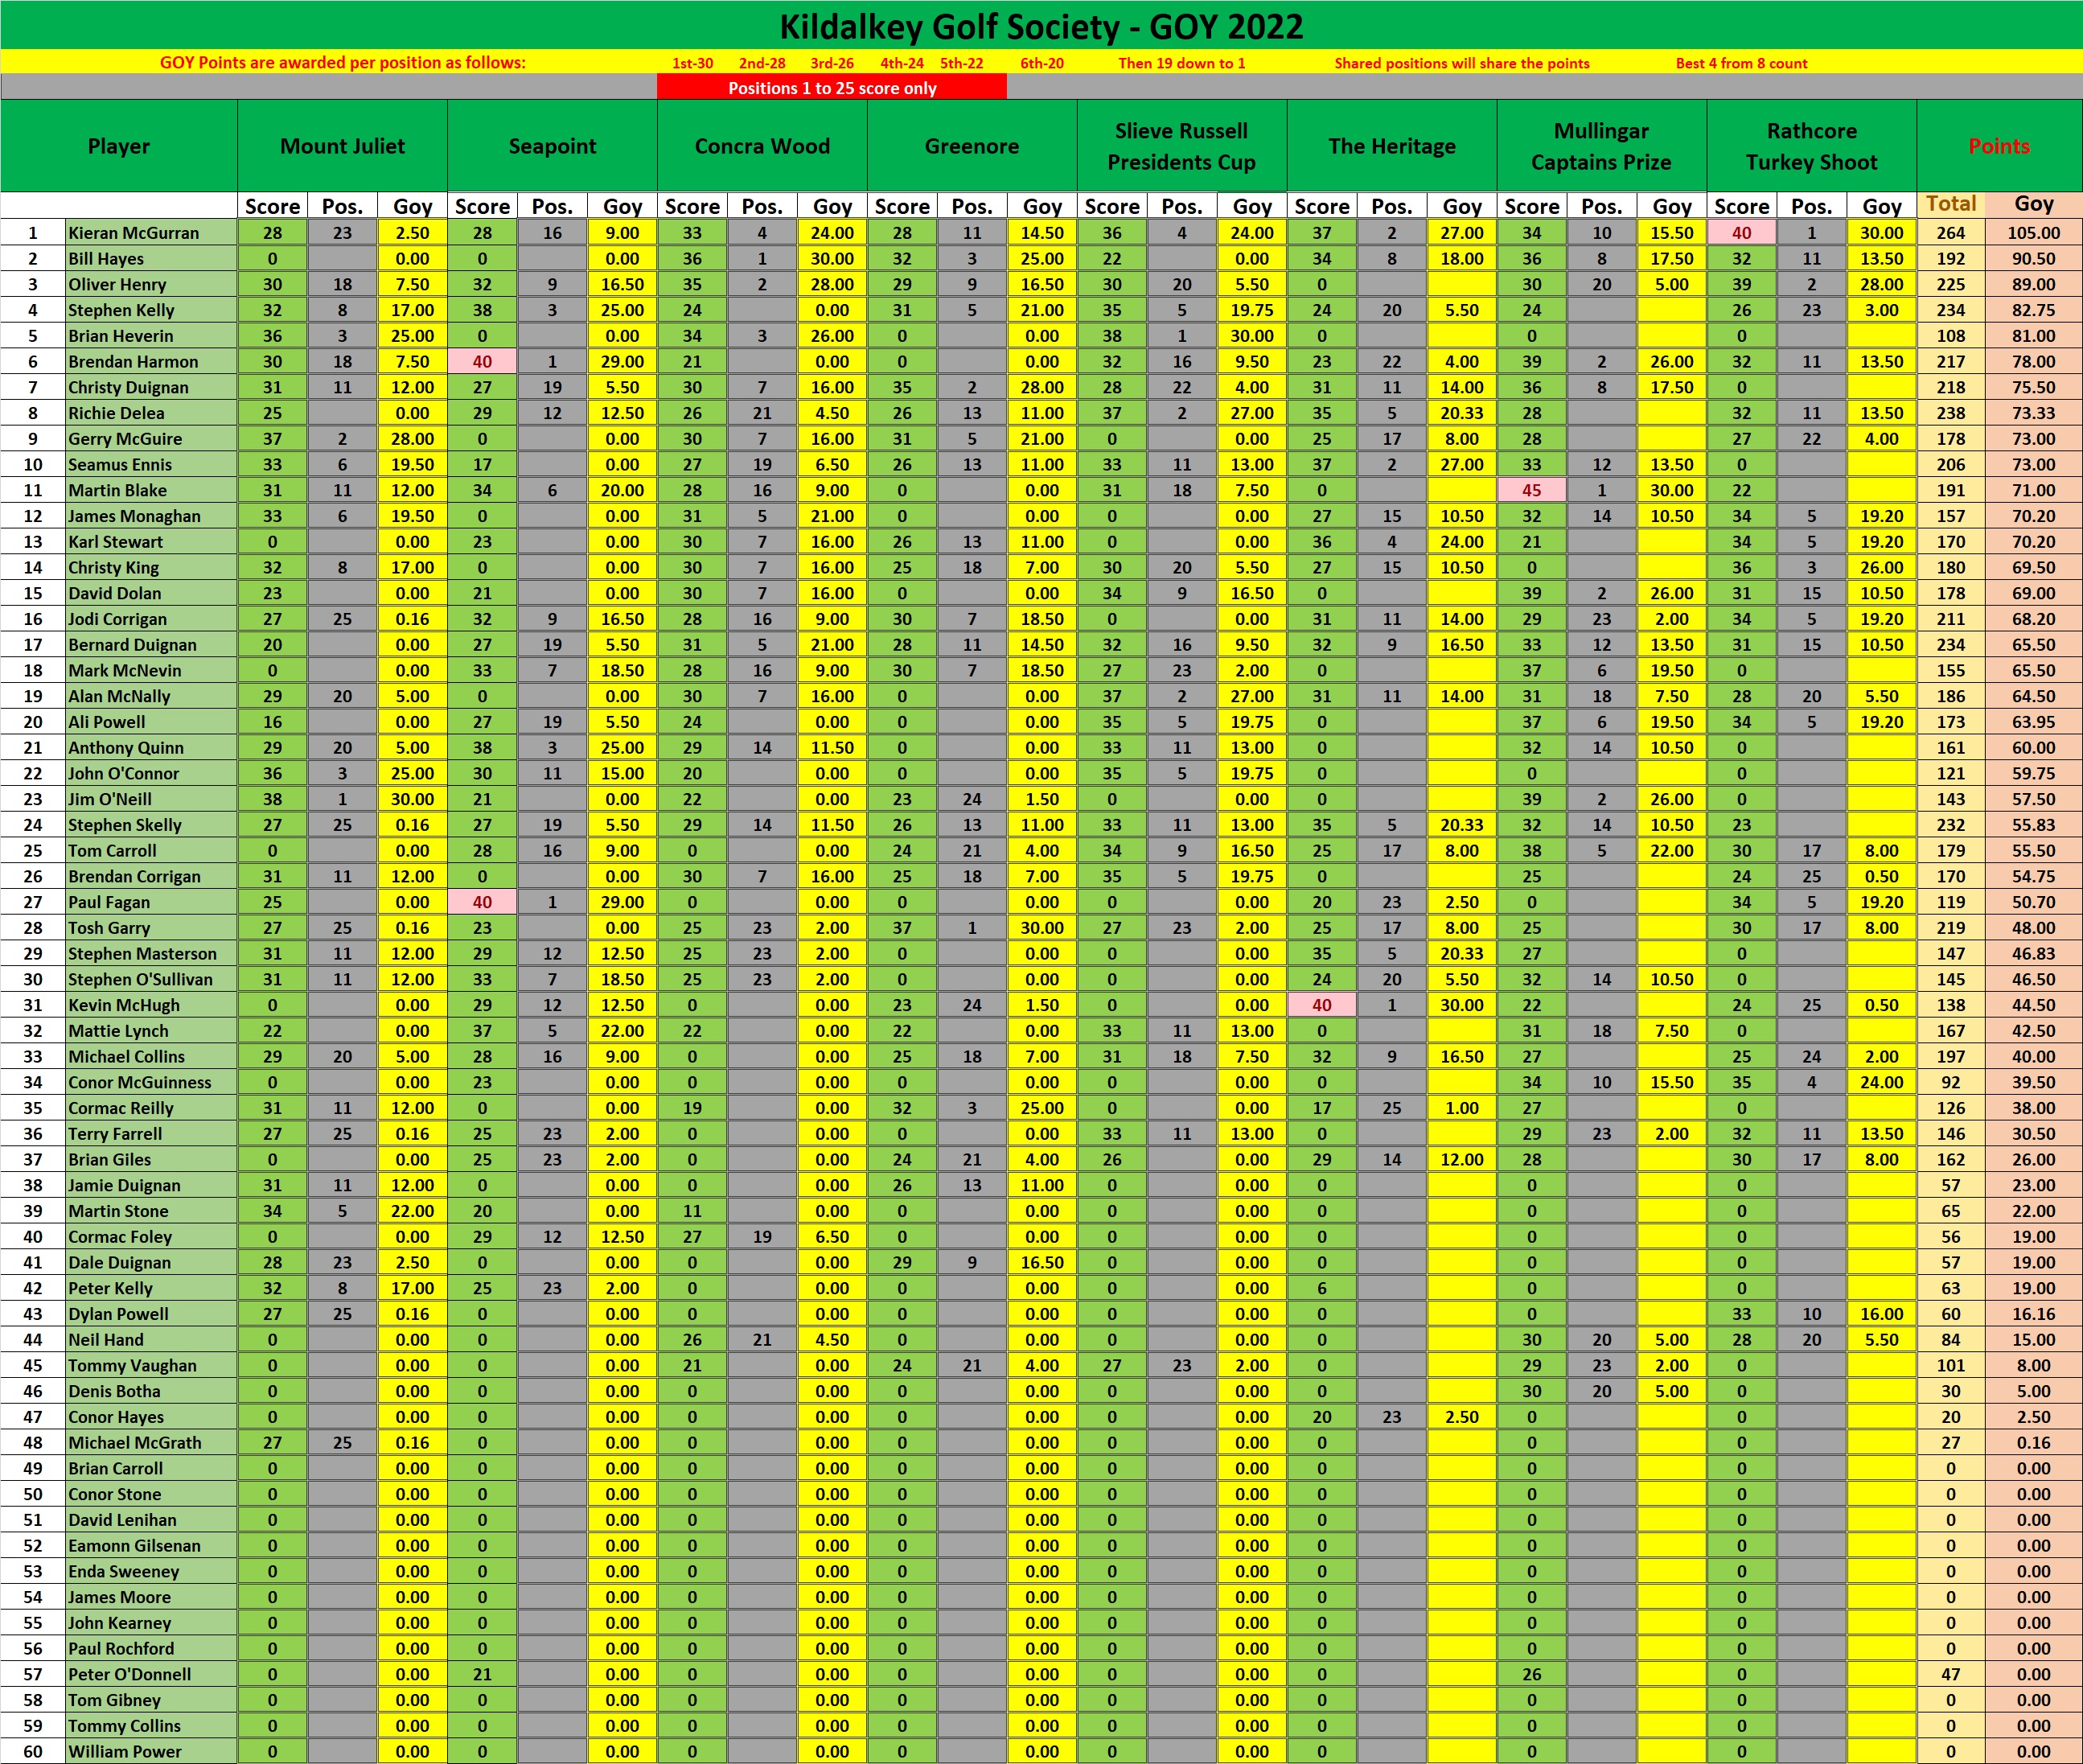Select the Gerry McGuire name cell
This screenshot has width=2083, height=1764.
(x=151, y=439)
